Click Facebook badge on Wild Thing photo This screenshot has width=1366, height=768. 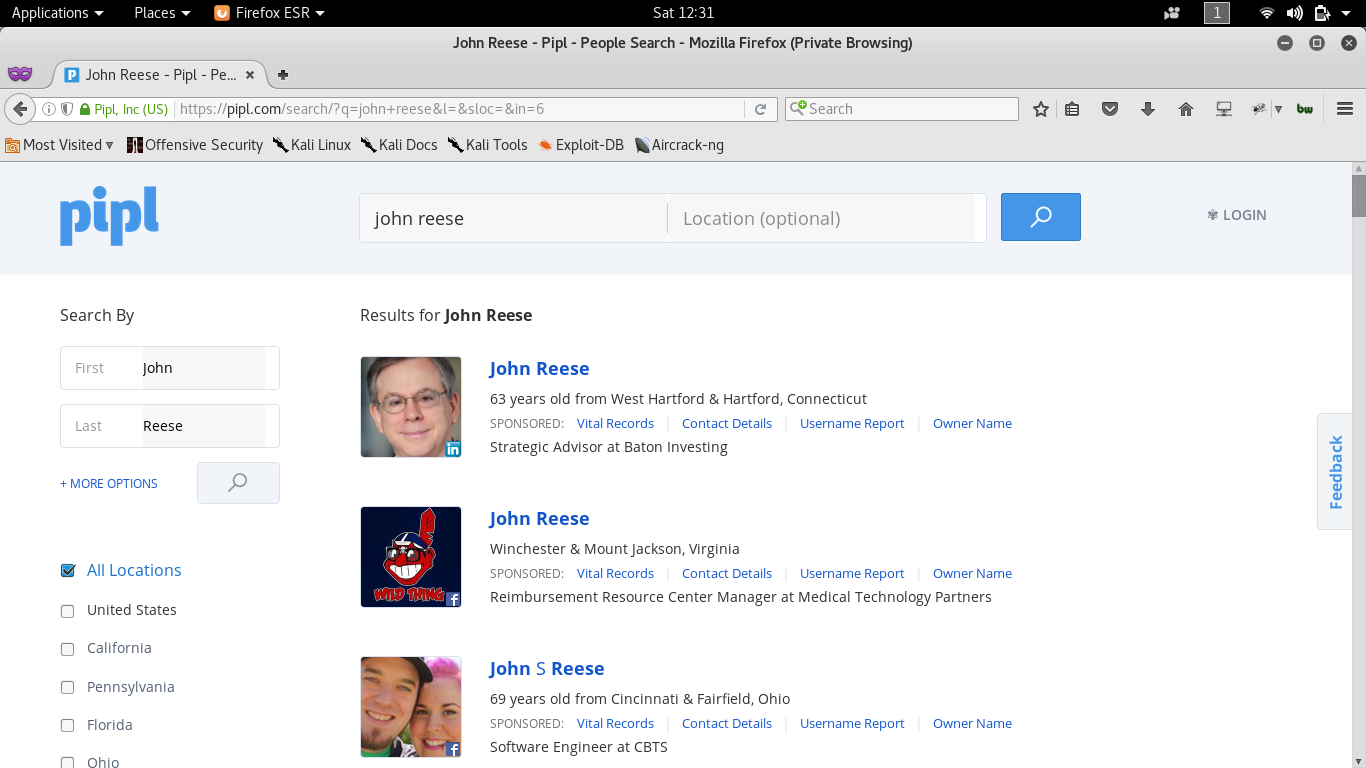[x=453, y=599]
